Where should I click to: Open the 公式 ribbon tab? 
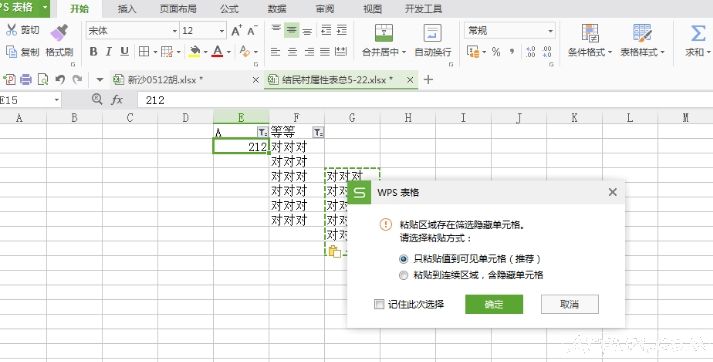click(229, 9)
